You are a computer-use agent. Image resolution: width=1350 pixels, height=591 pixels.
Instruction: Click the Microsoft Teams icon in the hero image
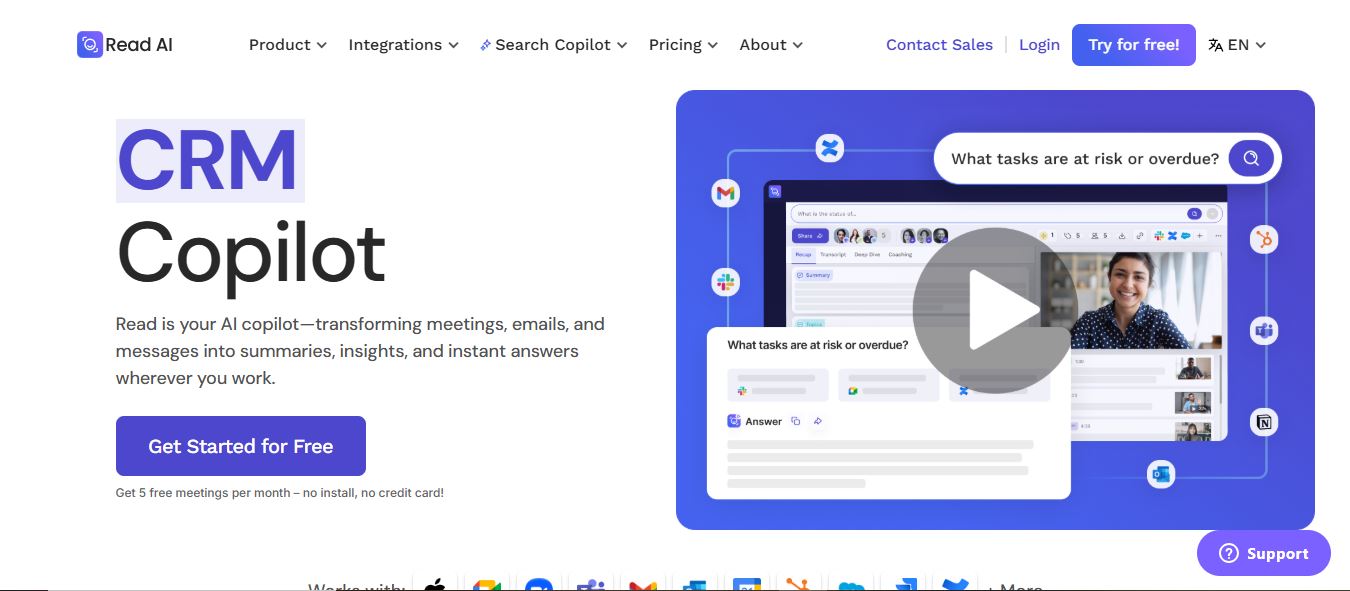pyautogui.click(x=1264, y=330)
